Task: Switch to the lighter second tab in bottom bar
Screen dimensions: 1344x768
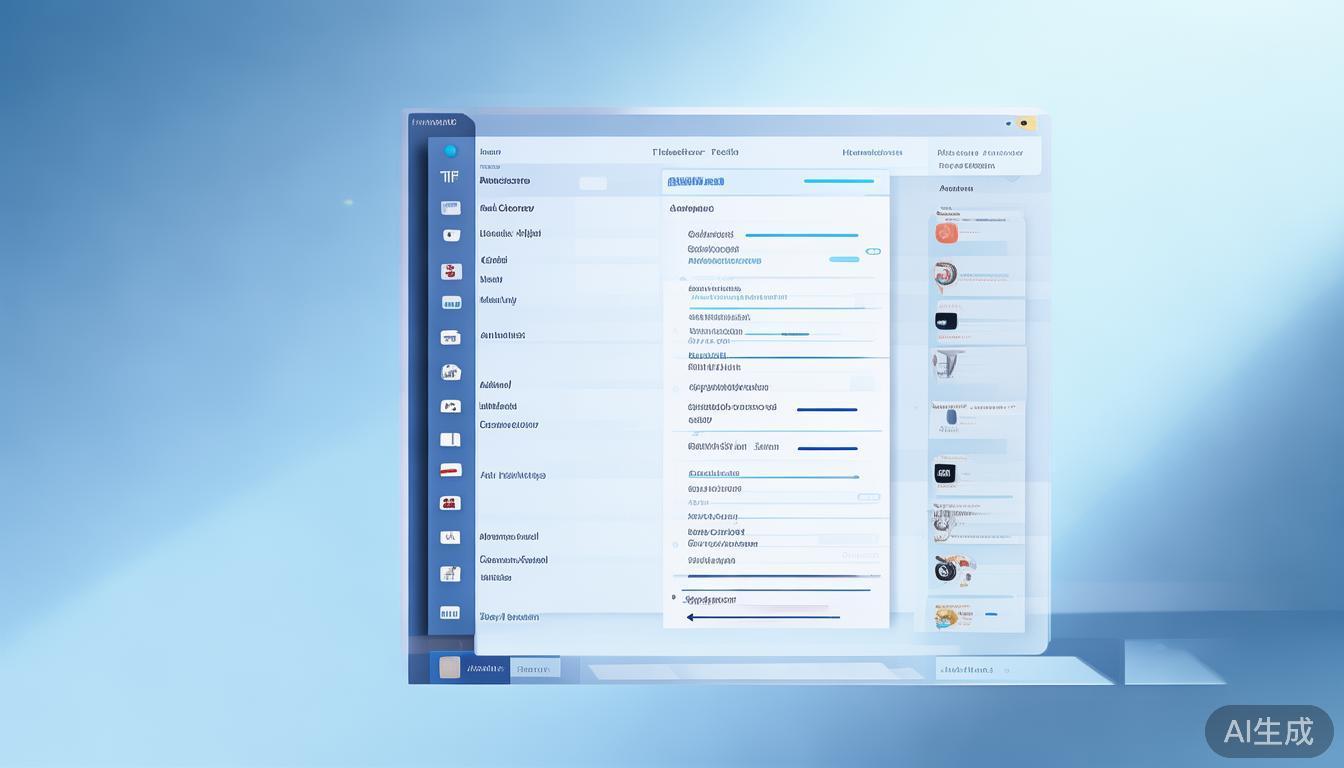Action: (534, 669)
